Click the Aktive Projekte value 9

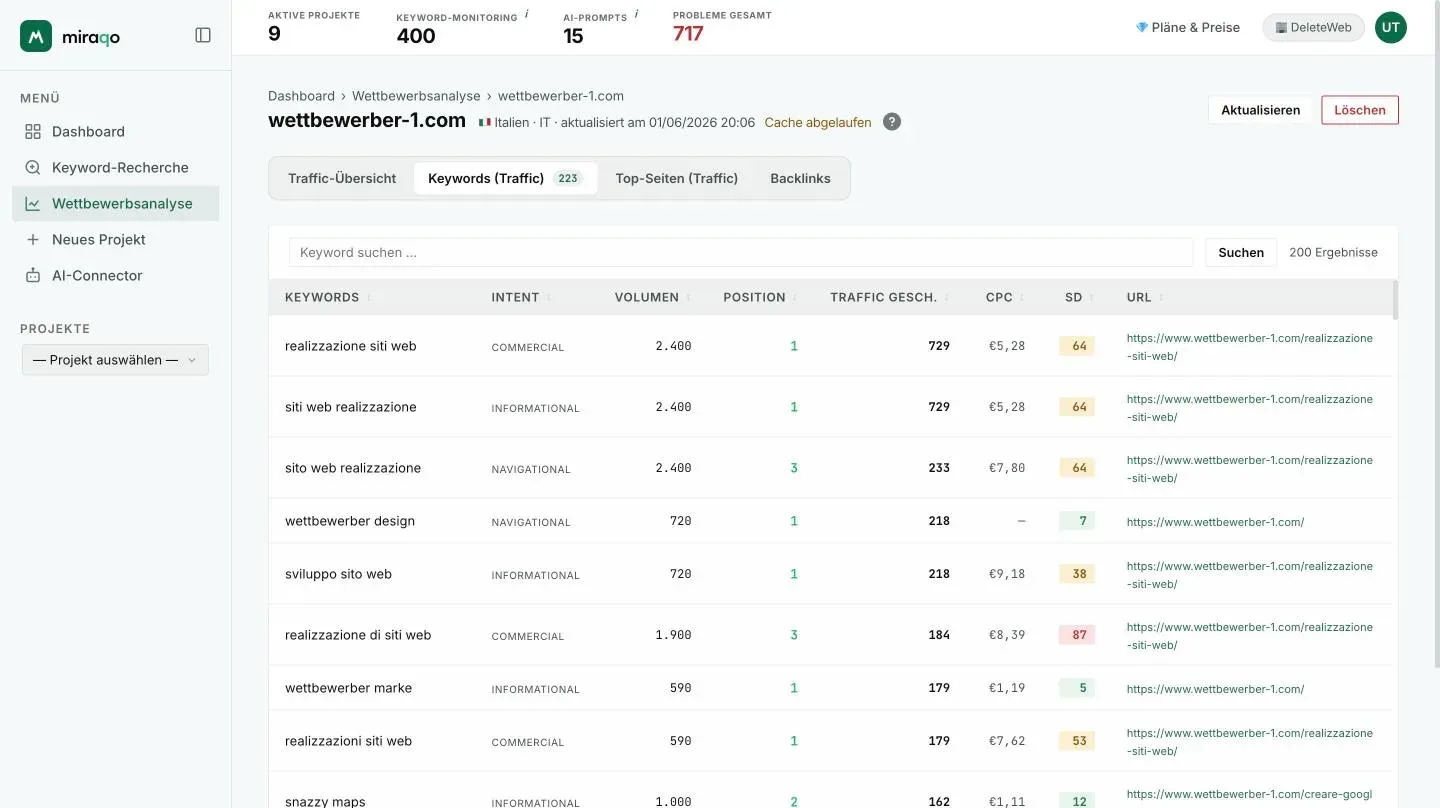[274, 34]
